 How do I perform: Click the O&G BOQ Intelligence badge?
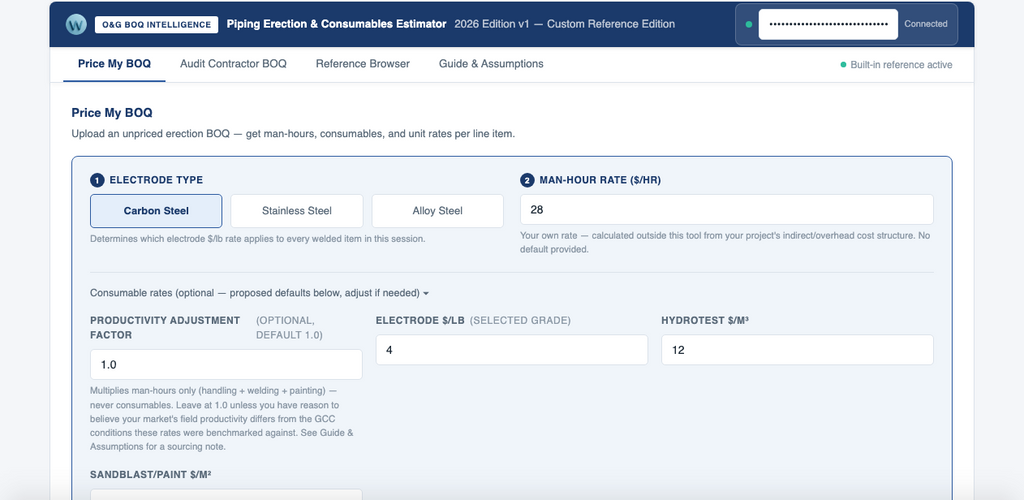(156, 25)
